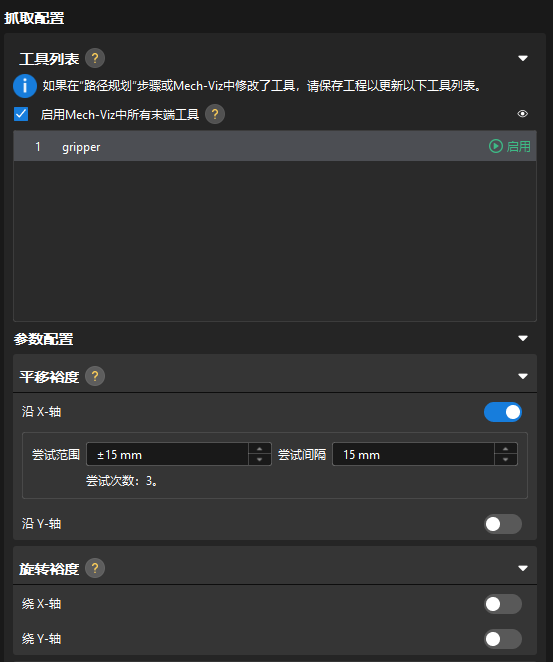Uncheck 启用Mech-Viz中所有末端工具 checkbox

tap(21, 114)
